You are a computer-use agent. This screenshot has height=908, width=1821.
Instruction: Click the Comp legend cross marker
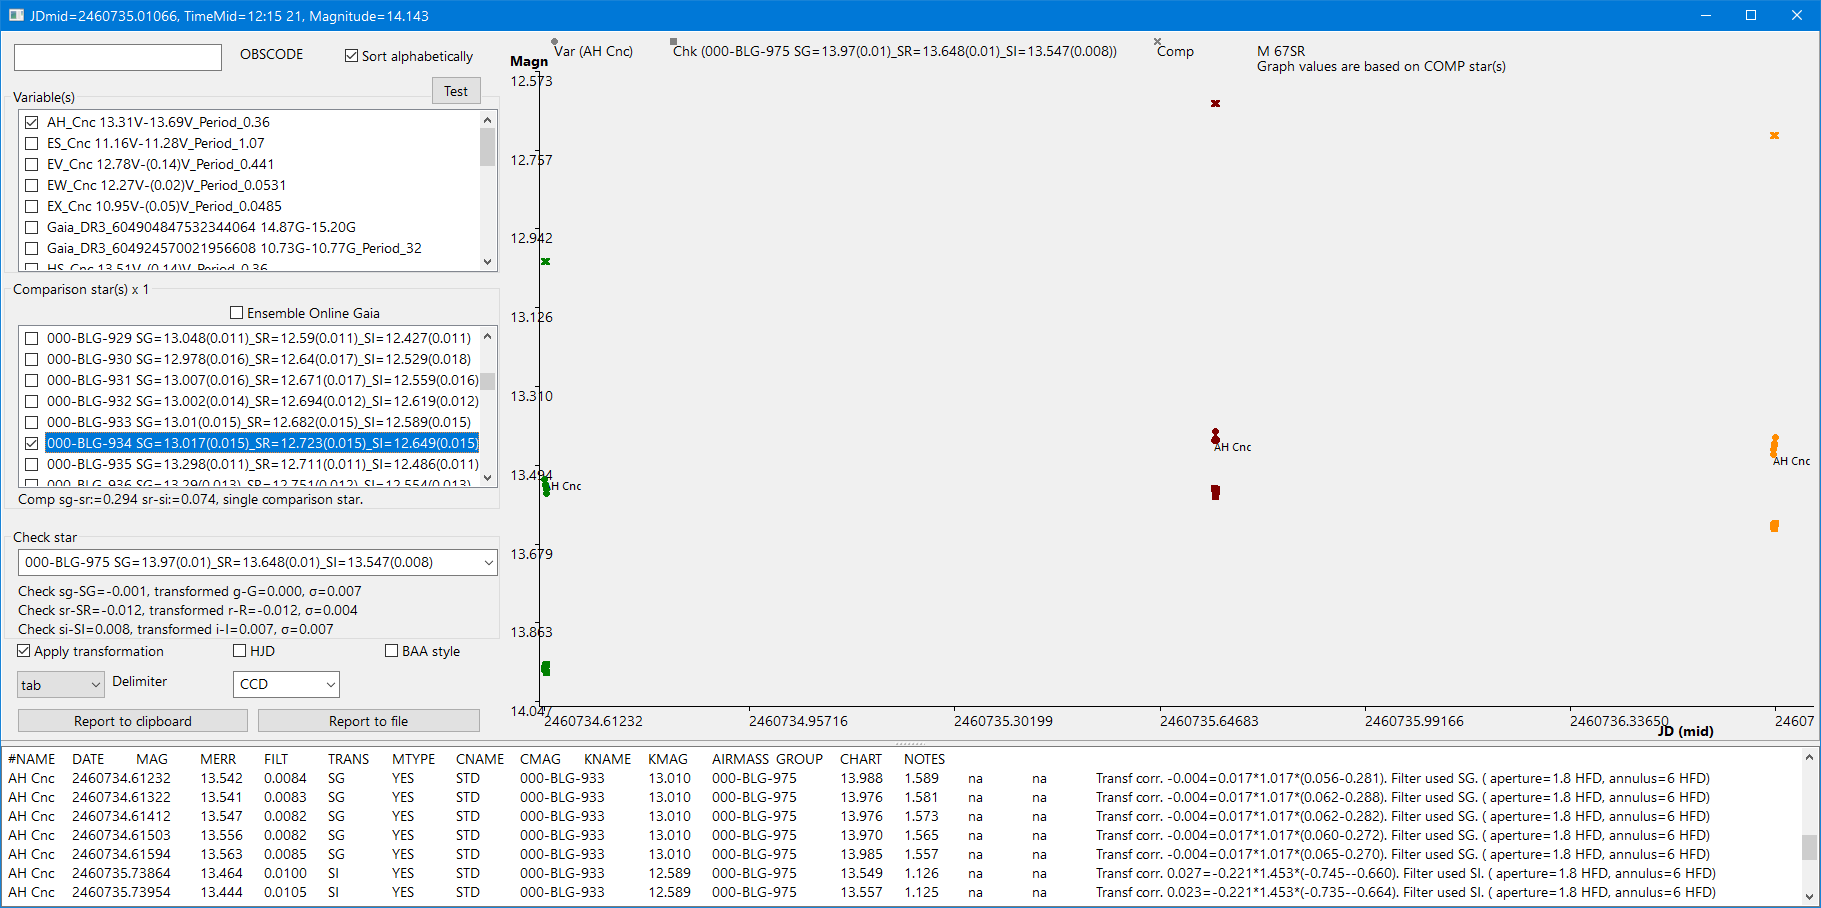[x=1158, y=42]
